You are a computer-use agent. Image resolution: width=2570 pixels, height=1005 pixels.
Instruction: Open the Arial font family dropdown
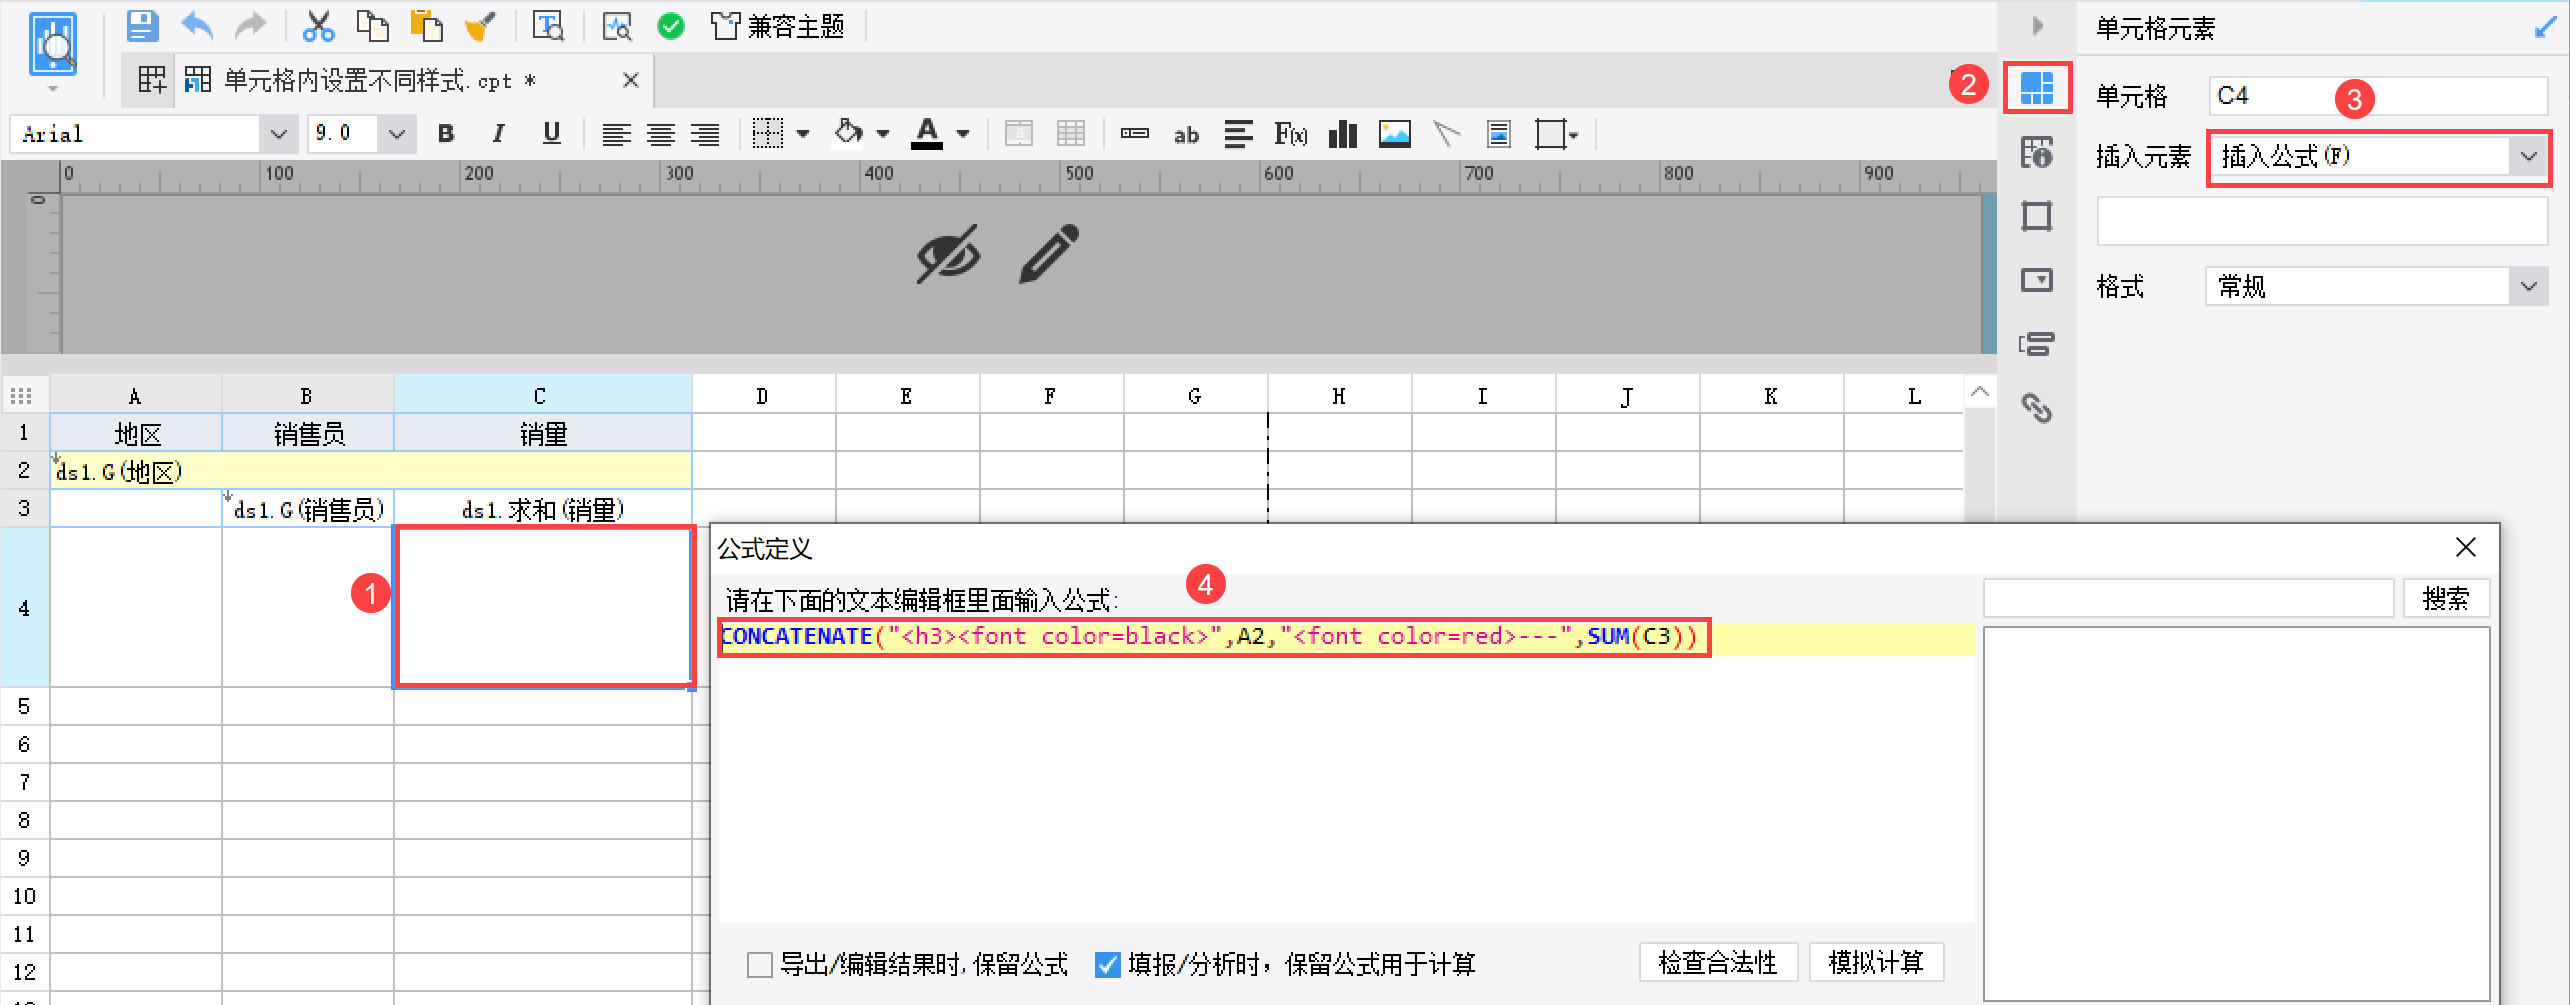pyautogui.click(x=278, y=134)
